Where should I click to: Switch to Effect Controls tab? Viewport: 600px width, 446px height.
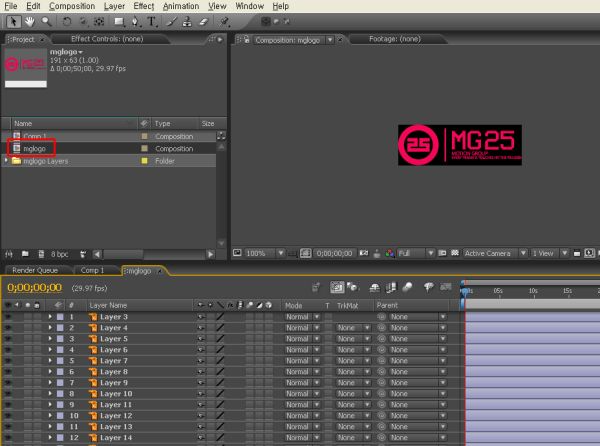click(107, 39)
